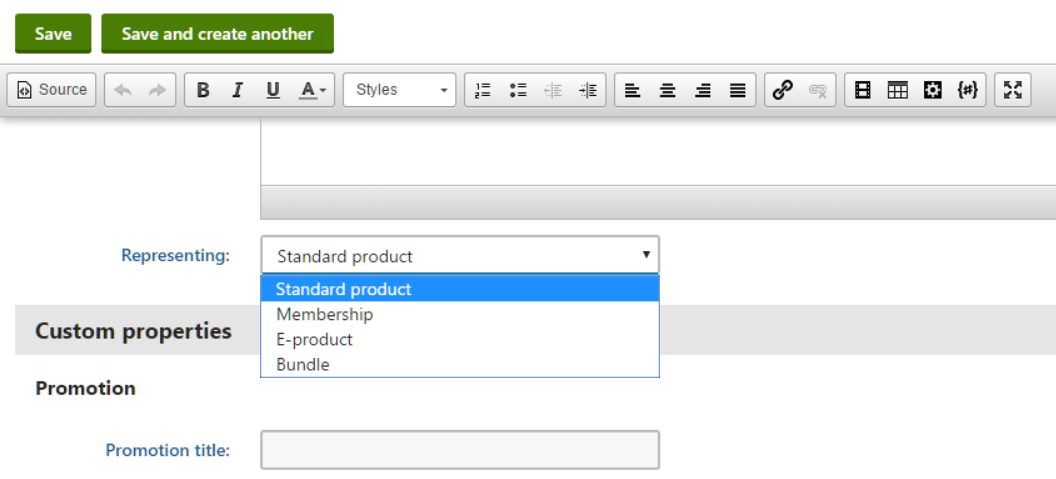Viewport: 1056px width, 479px height.
Task: Open the text color dropdown
Action: pyautogui.click(x=312, y=90)
